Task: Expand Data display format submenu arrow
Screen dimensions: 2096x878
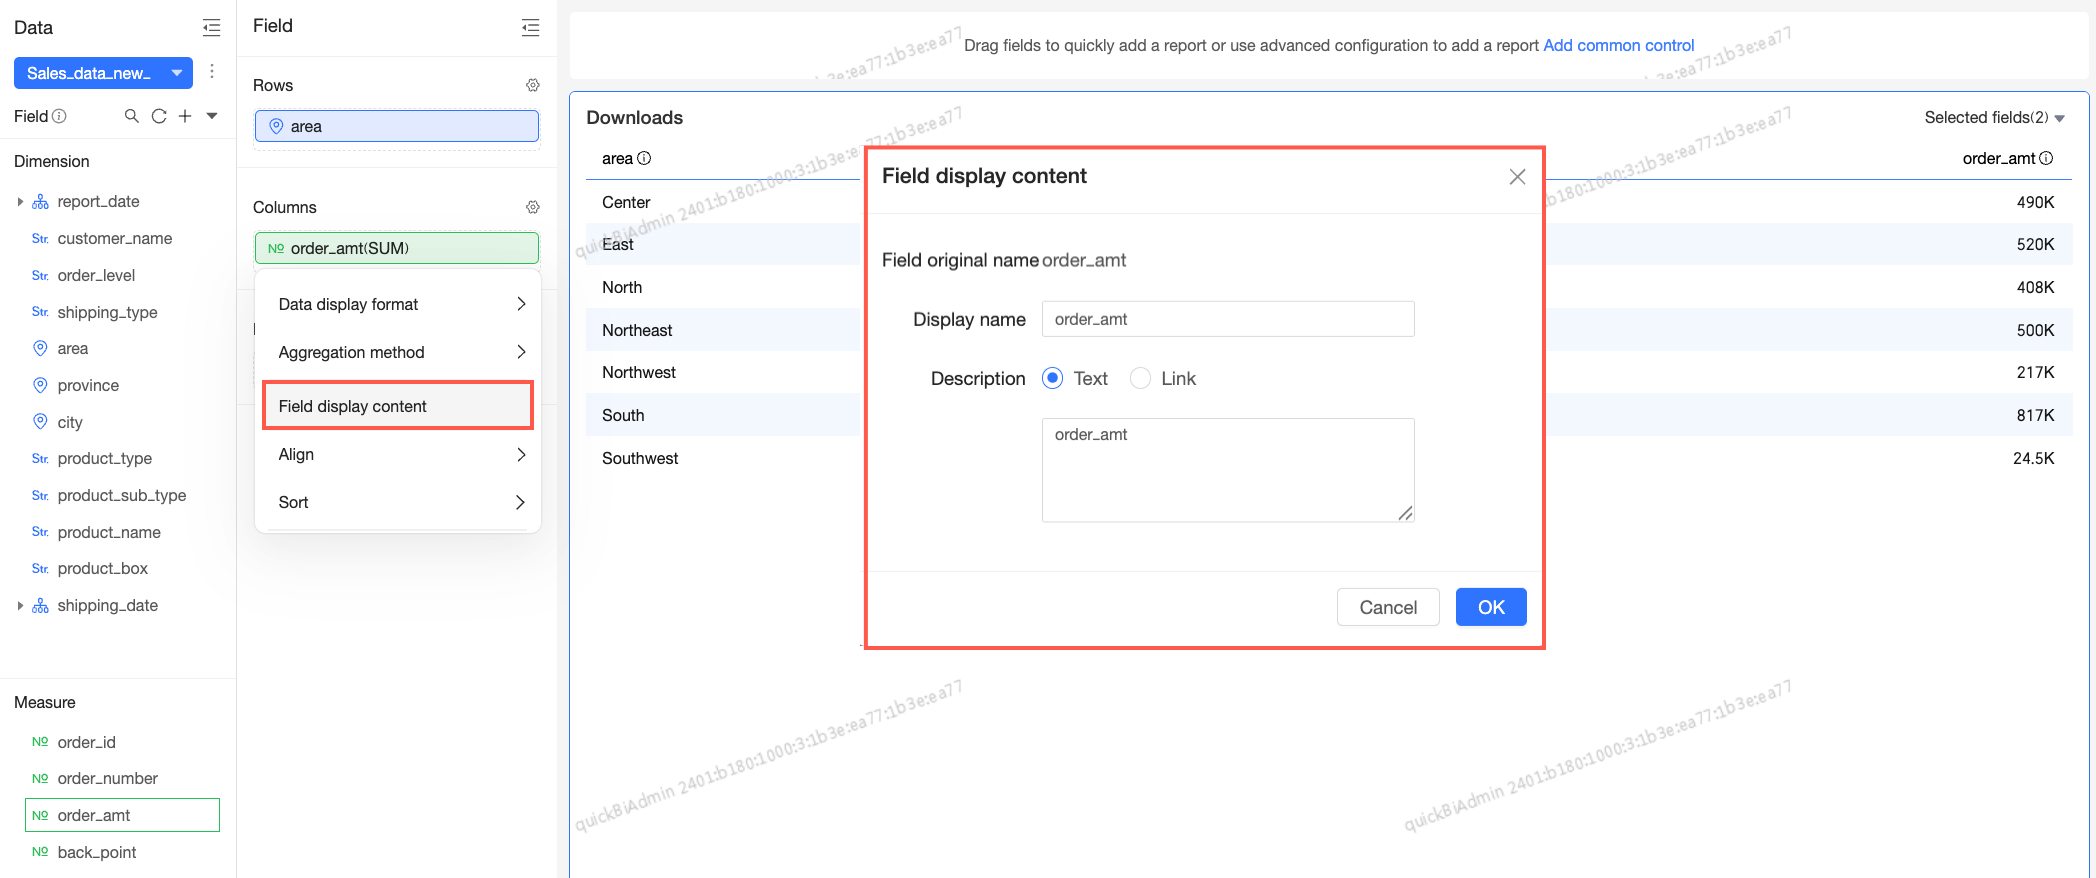Action: coord(521,304)
